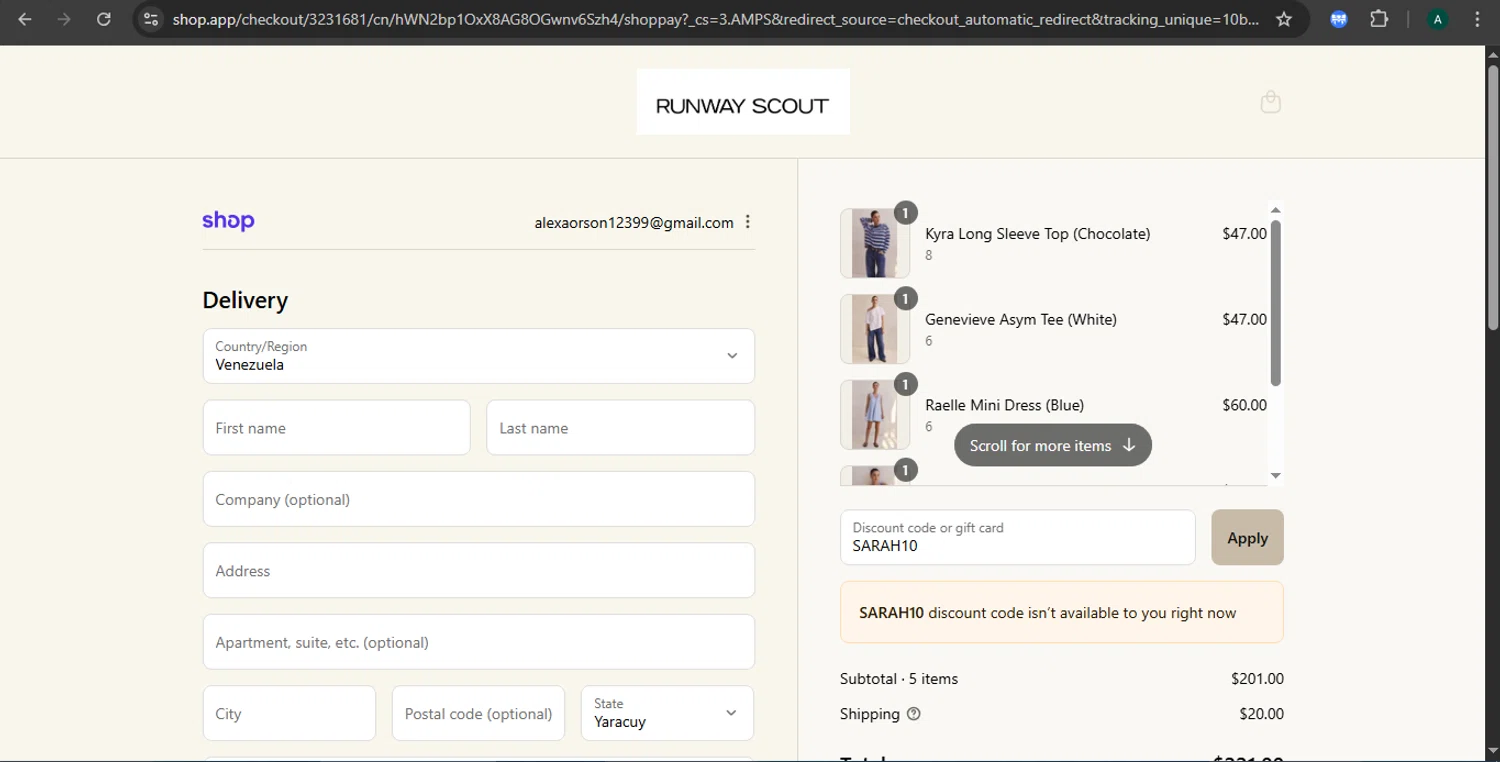Click the $60.00 price of Raelle dress

(1244, 405)
